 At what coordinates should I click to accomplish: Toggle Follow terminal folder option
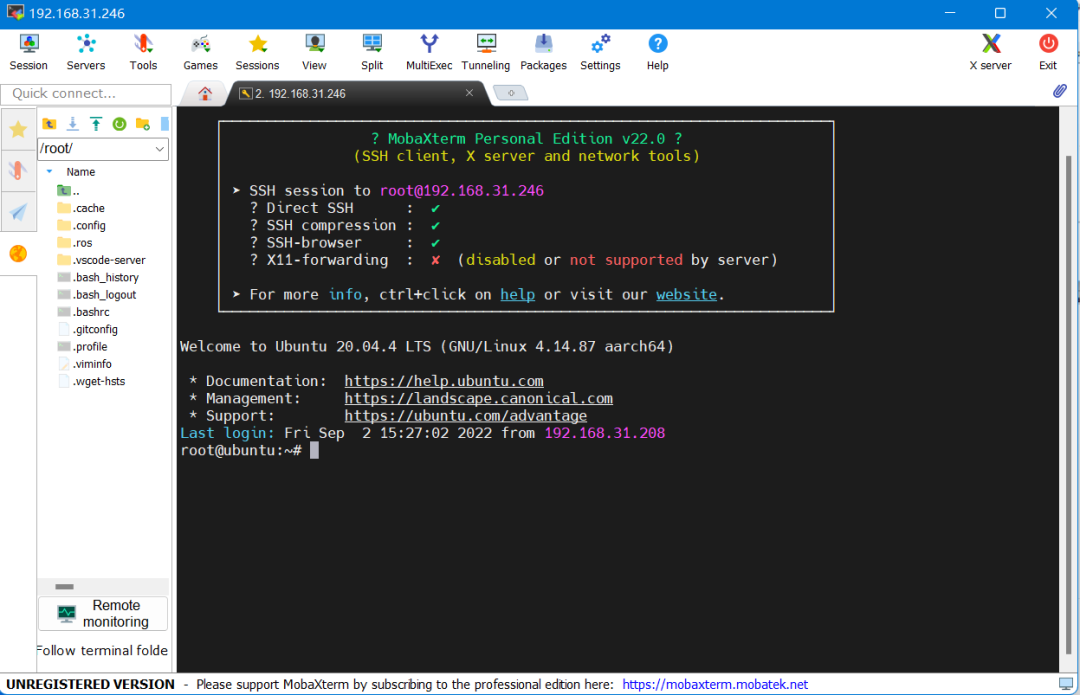[x=103, y=650]
